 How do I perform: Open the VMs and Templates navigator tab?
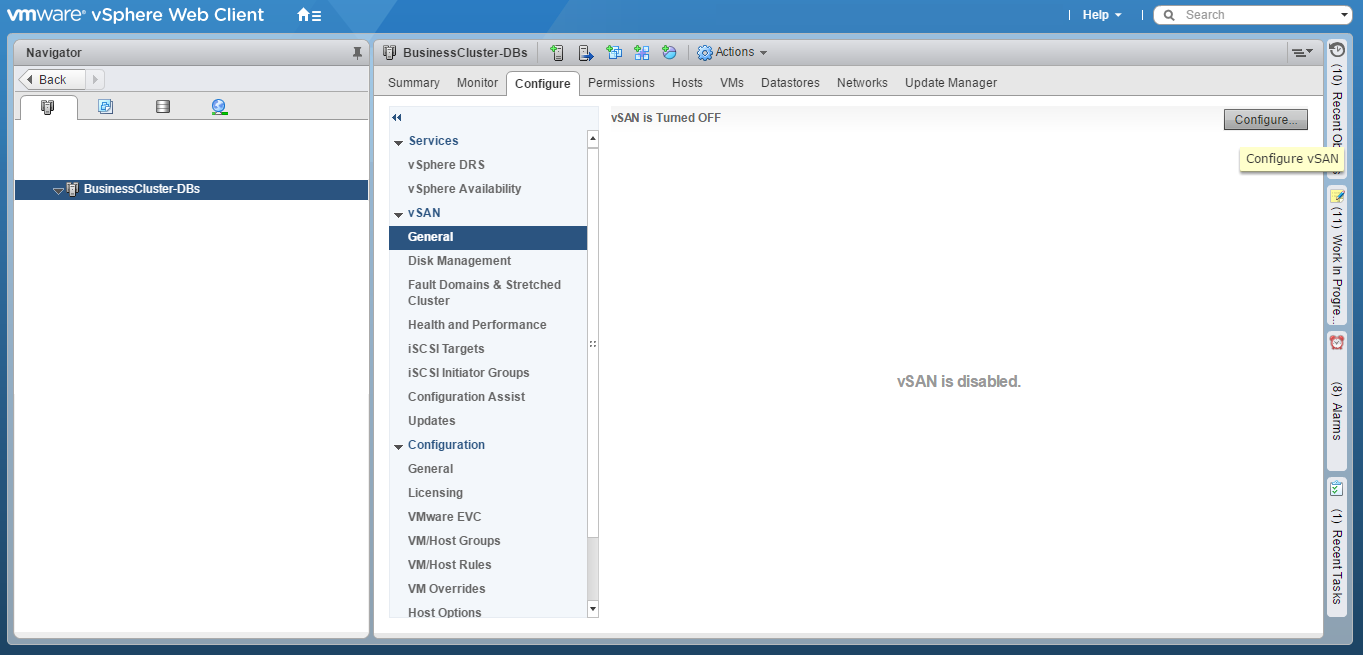tap(106, 107)
